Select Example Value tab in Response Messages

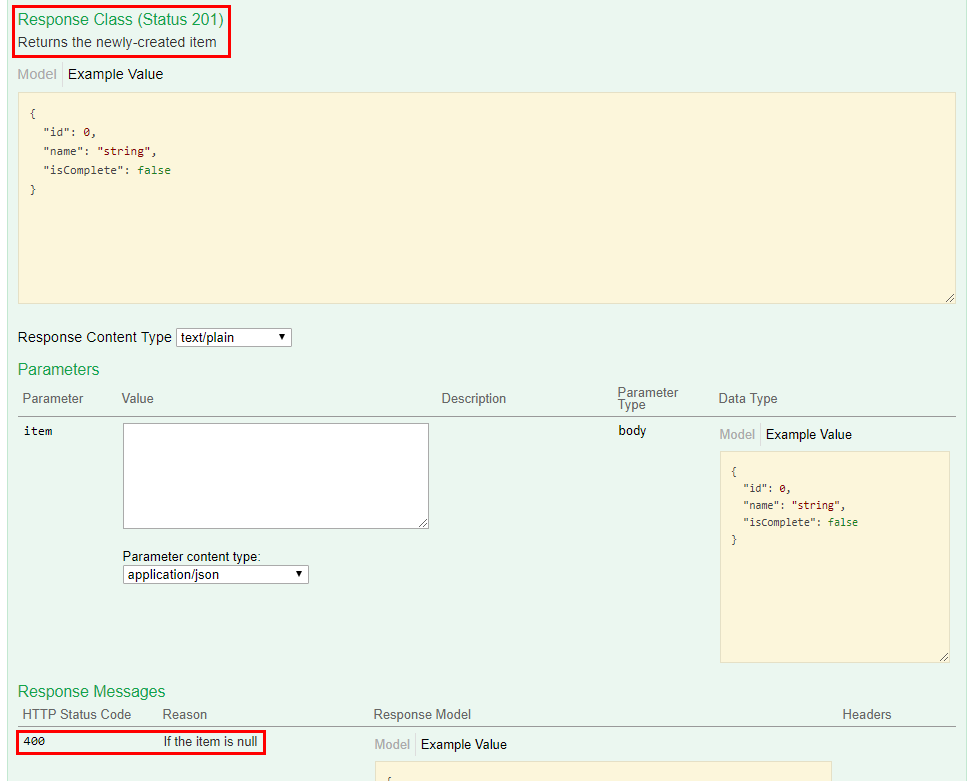coord(463,744)
